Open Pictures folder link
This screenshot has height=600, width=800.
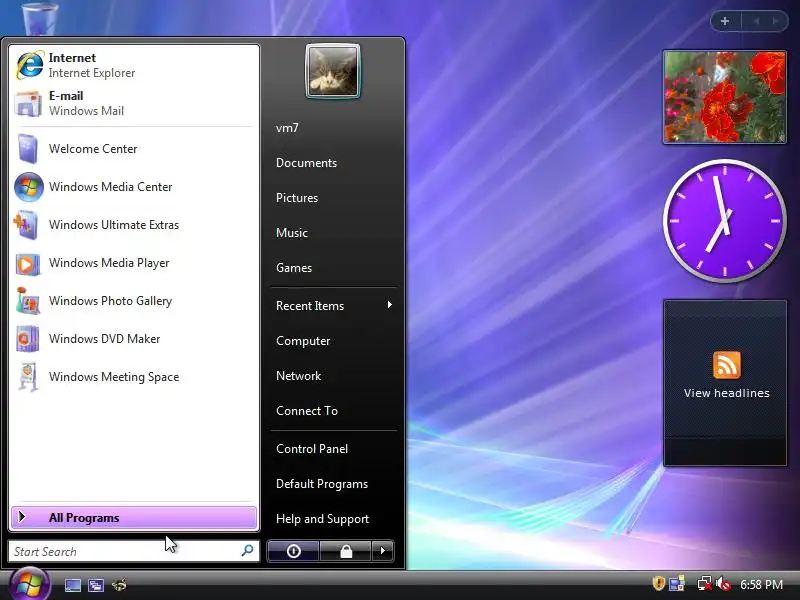tap(297, 198)
